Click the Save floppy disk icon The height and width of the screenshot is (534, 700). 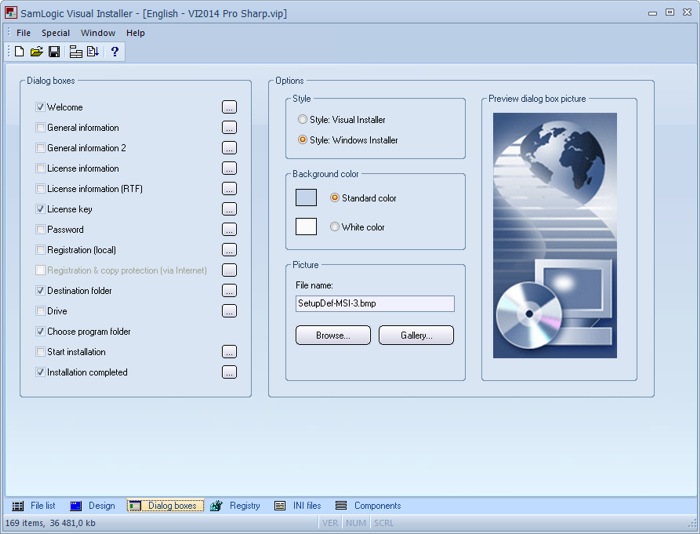(x=54, y=52)
